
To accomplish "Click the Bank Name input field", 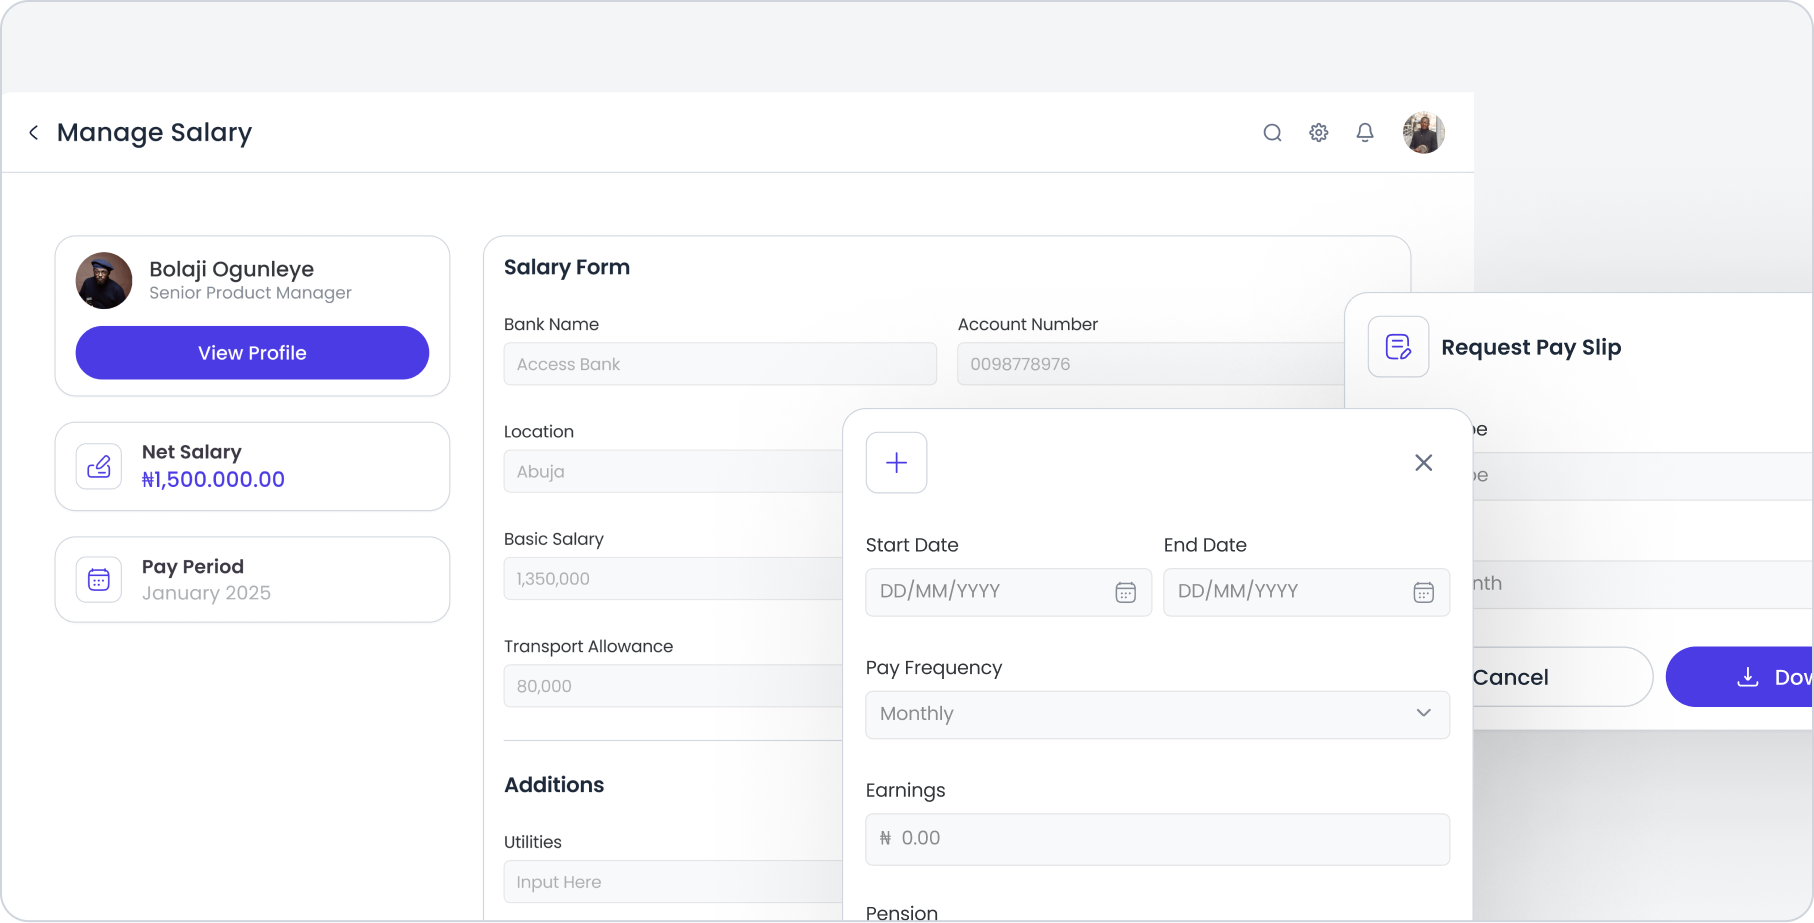I will [x=720, y=364].
